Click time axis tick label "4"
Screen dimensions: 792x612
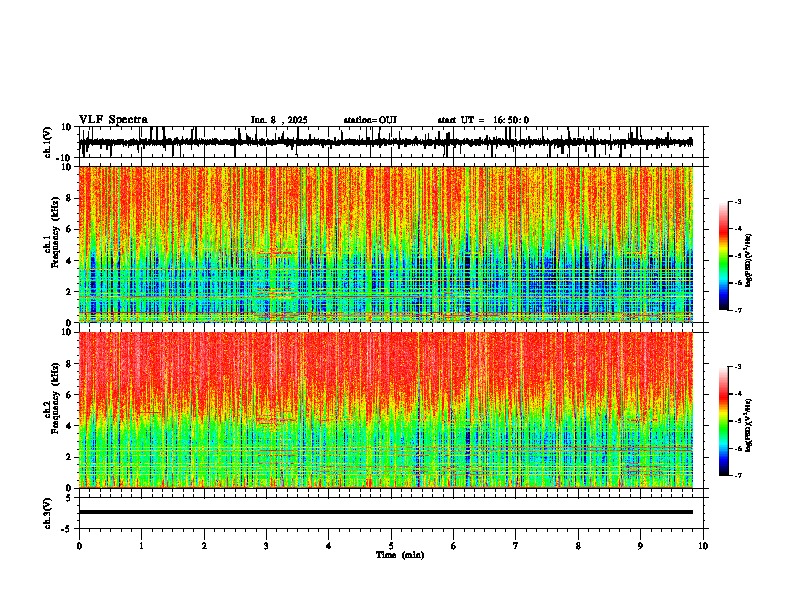(x=329, y=546)
